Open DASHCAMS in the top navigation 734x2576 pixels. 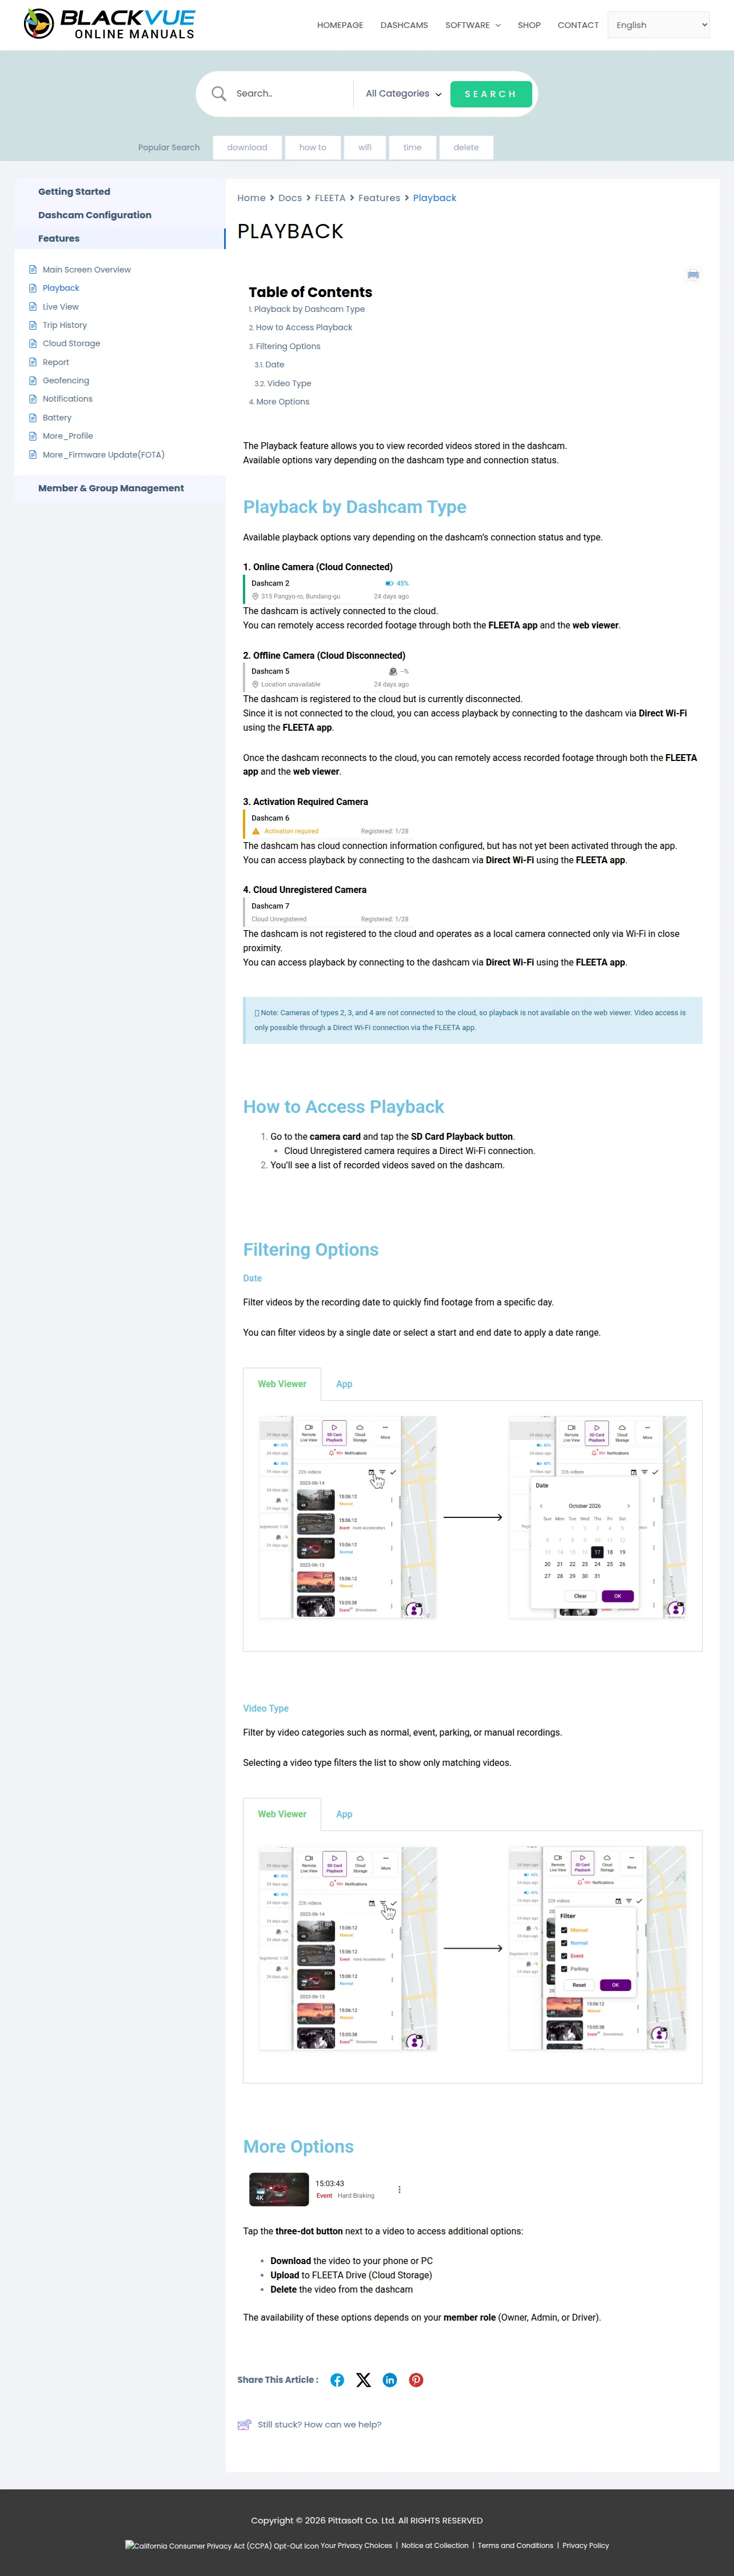404,25
